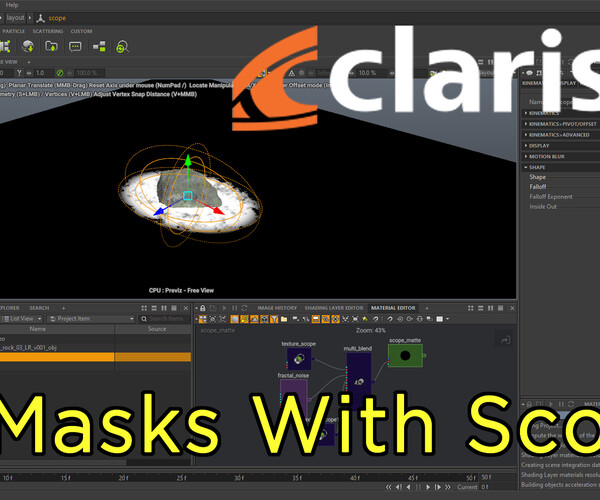Click the green Y-axis arrow of the manipulator
The width and height of the screenshot is (600, 500).
point(188,160)
